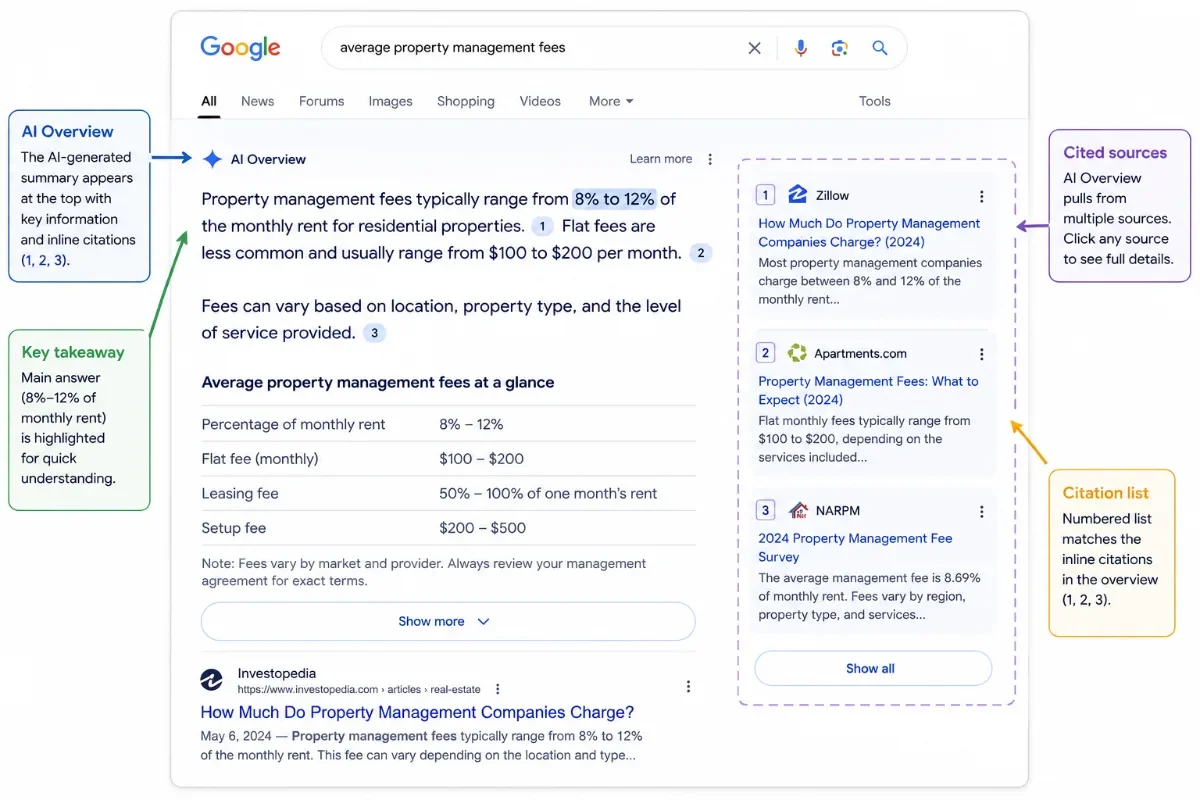This screenshot has height=800, width=1200.
Task: Switch to the News tab
Action: (257, 101)
